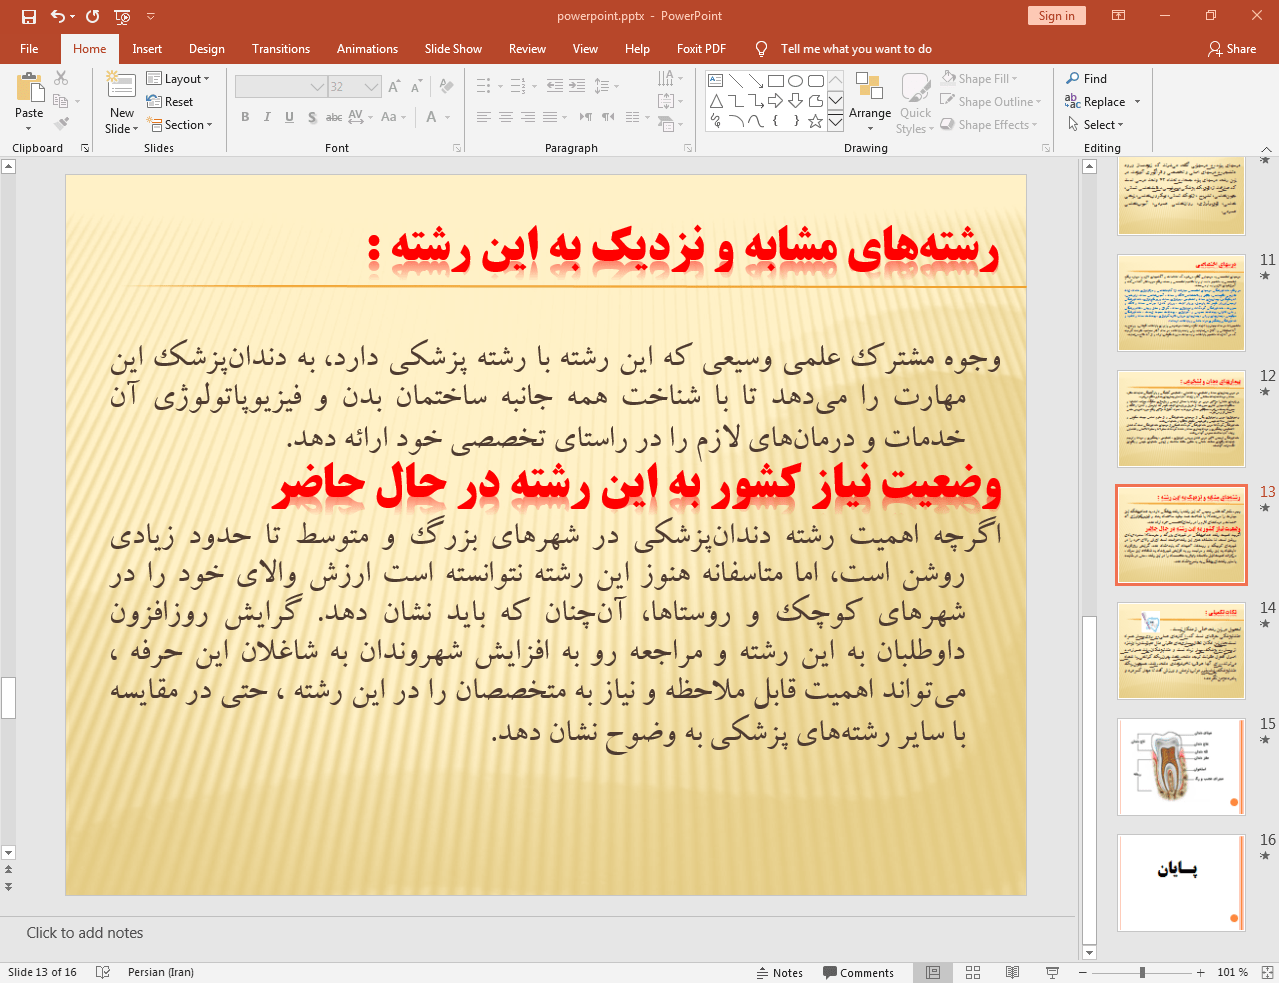The height and width of the screenshot is (983, 1279).
Task: Click the Cut scissors icon
Action: tap(61, 78)
